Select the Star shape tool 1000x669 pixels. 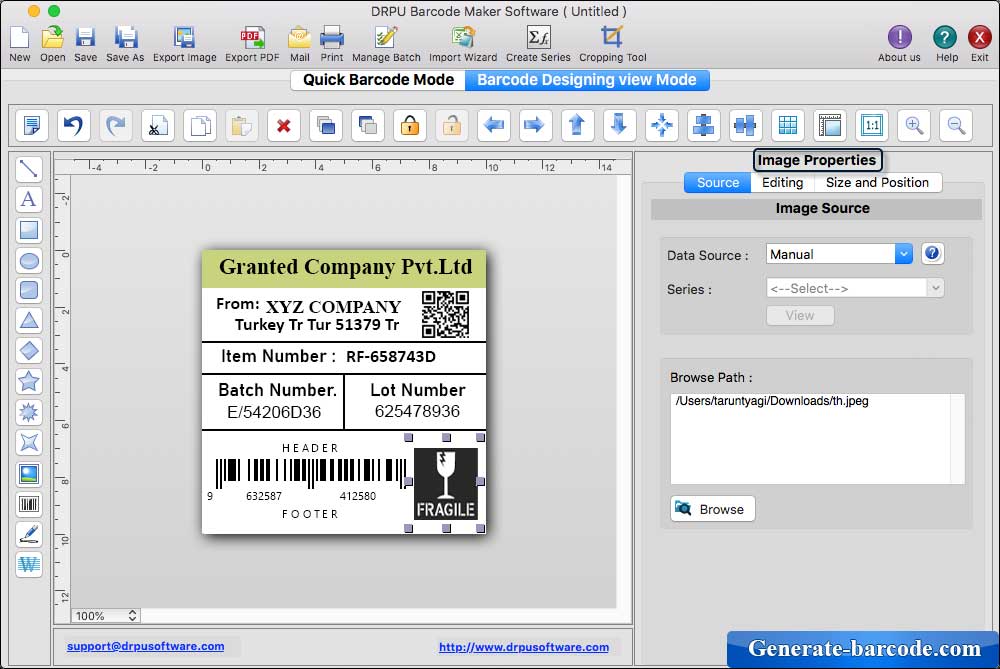tap(29, 381)
